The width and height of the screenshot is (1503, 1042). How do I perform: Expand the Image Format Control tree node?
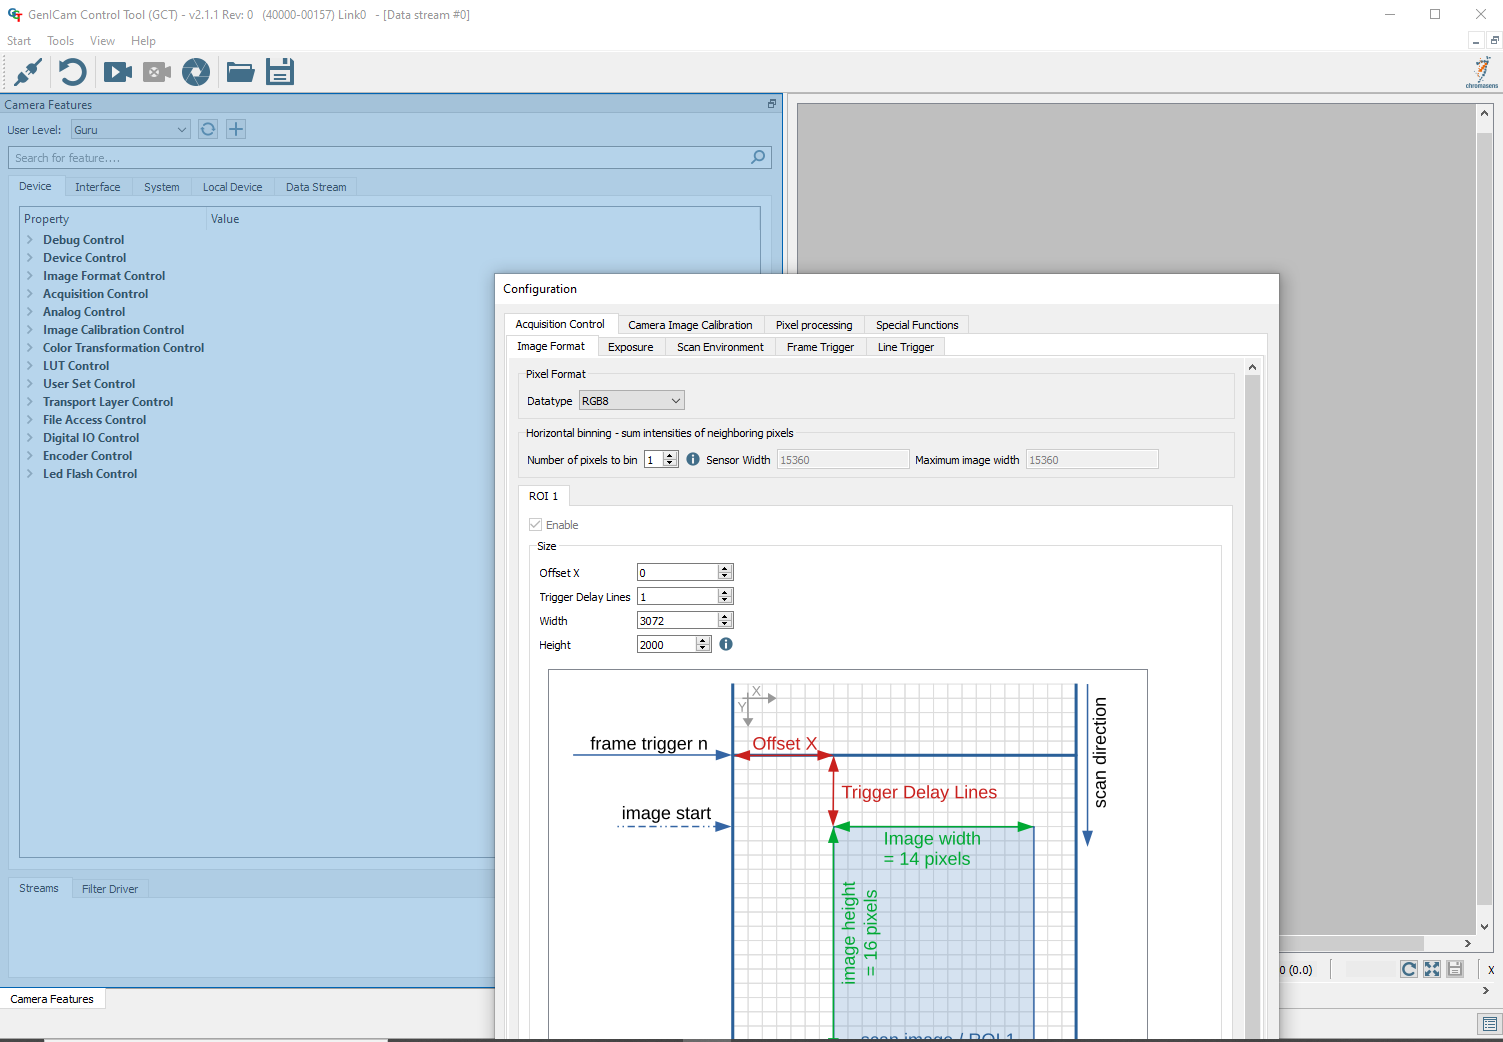30,276
